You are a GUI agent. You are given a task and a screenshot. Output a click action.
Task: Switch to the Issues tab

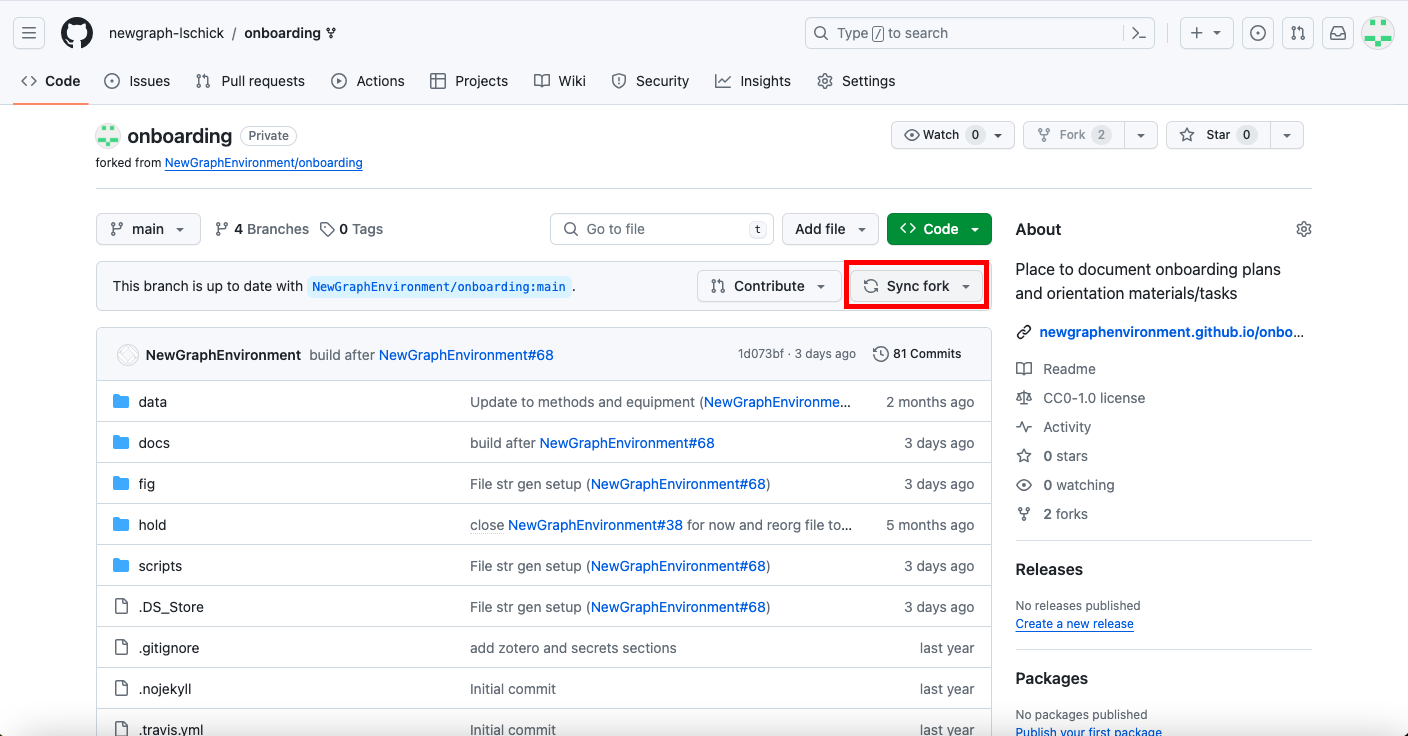click(137, 81)
